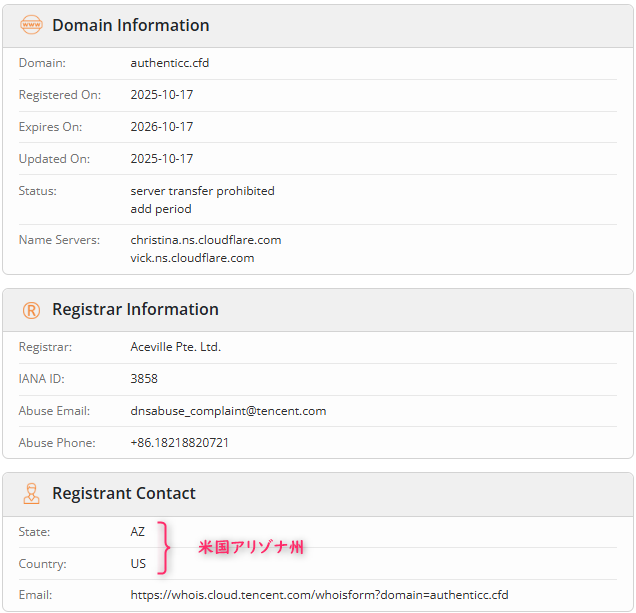Open the whois.cloud.tencent.com whoisform link
Image resolution: width=636 pixels, height=613 pixels.
click(x=319, y=595)
